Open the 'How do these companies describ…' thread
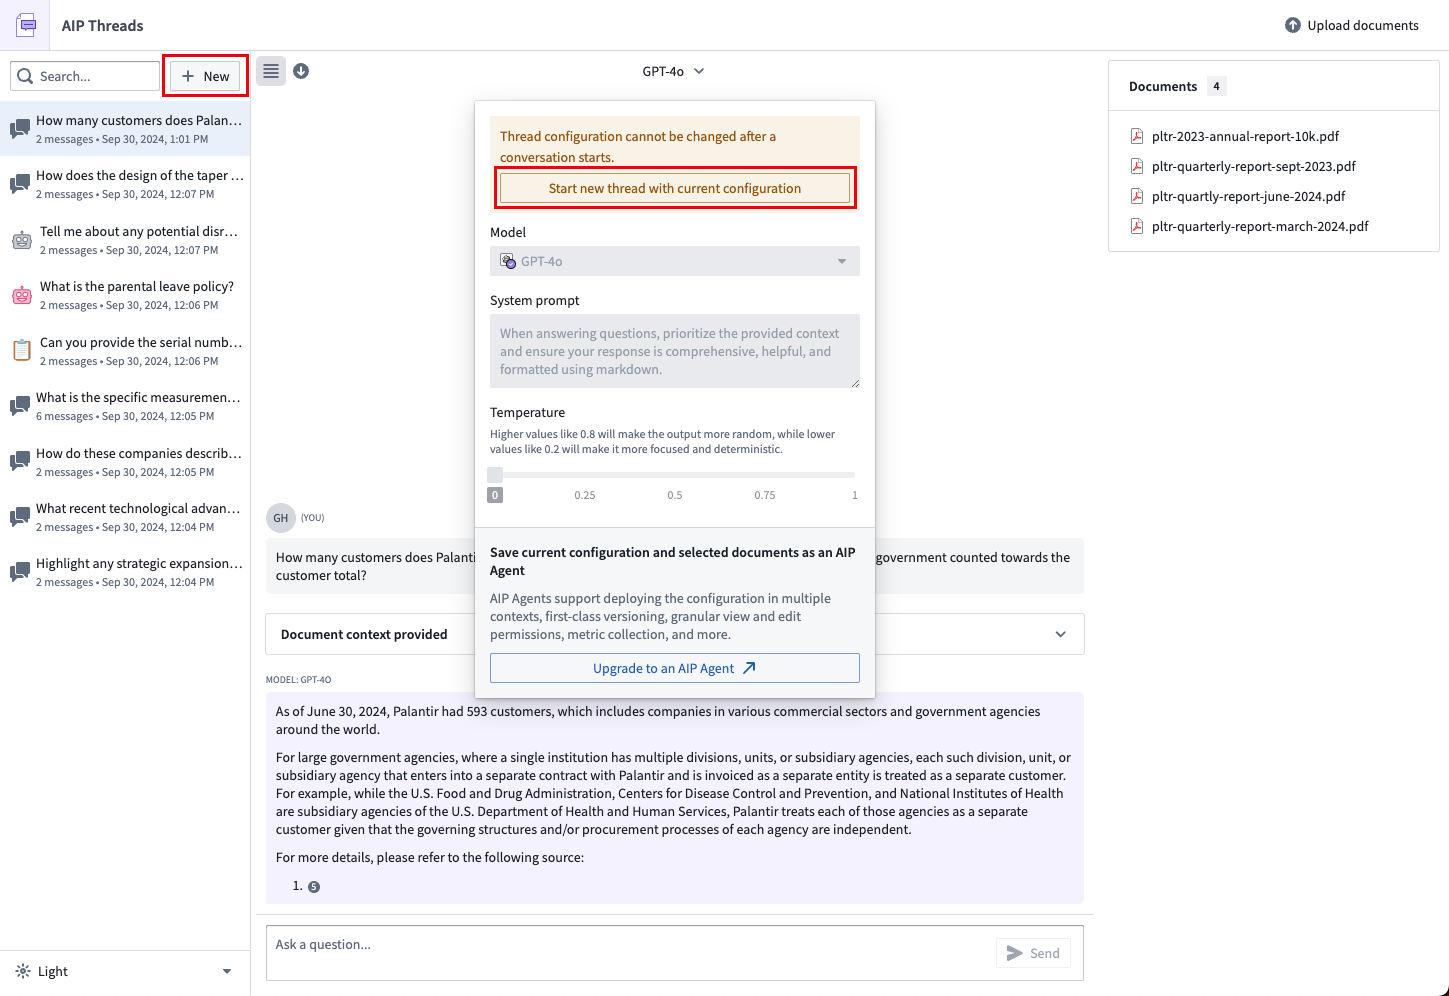 [x=125, y=462]
